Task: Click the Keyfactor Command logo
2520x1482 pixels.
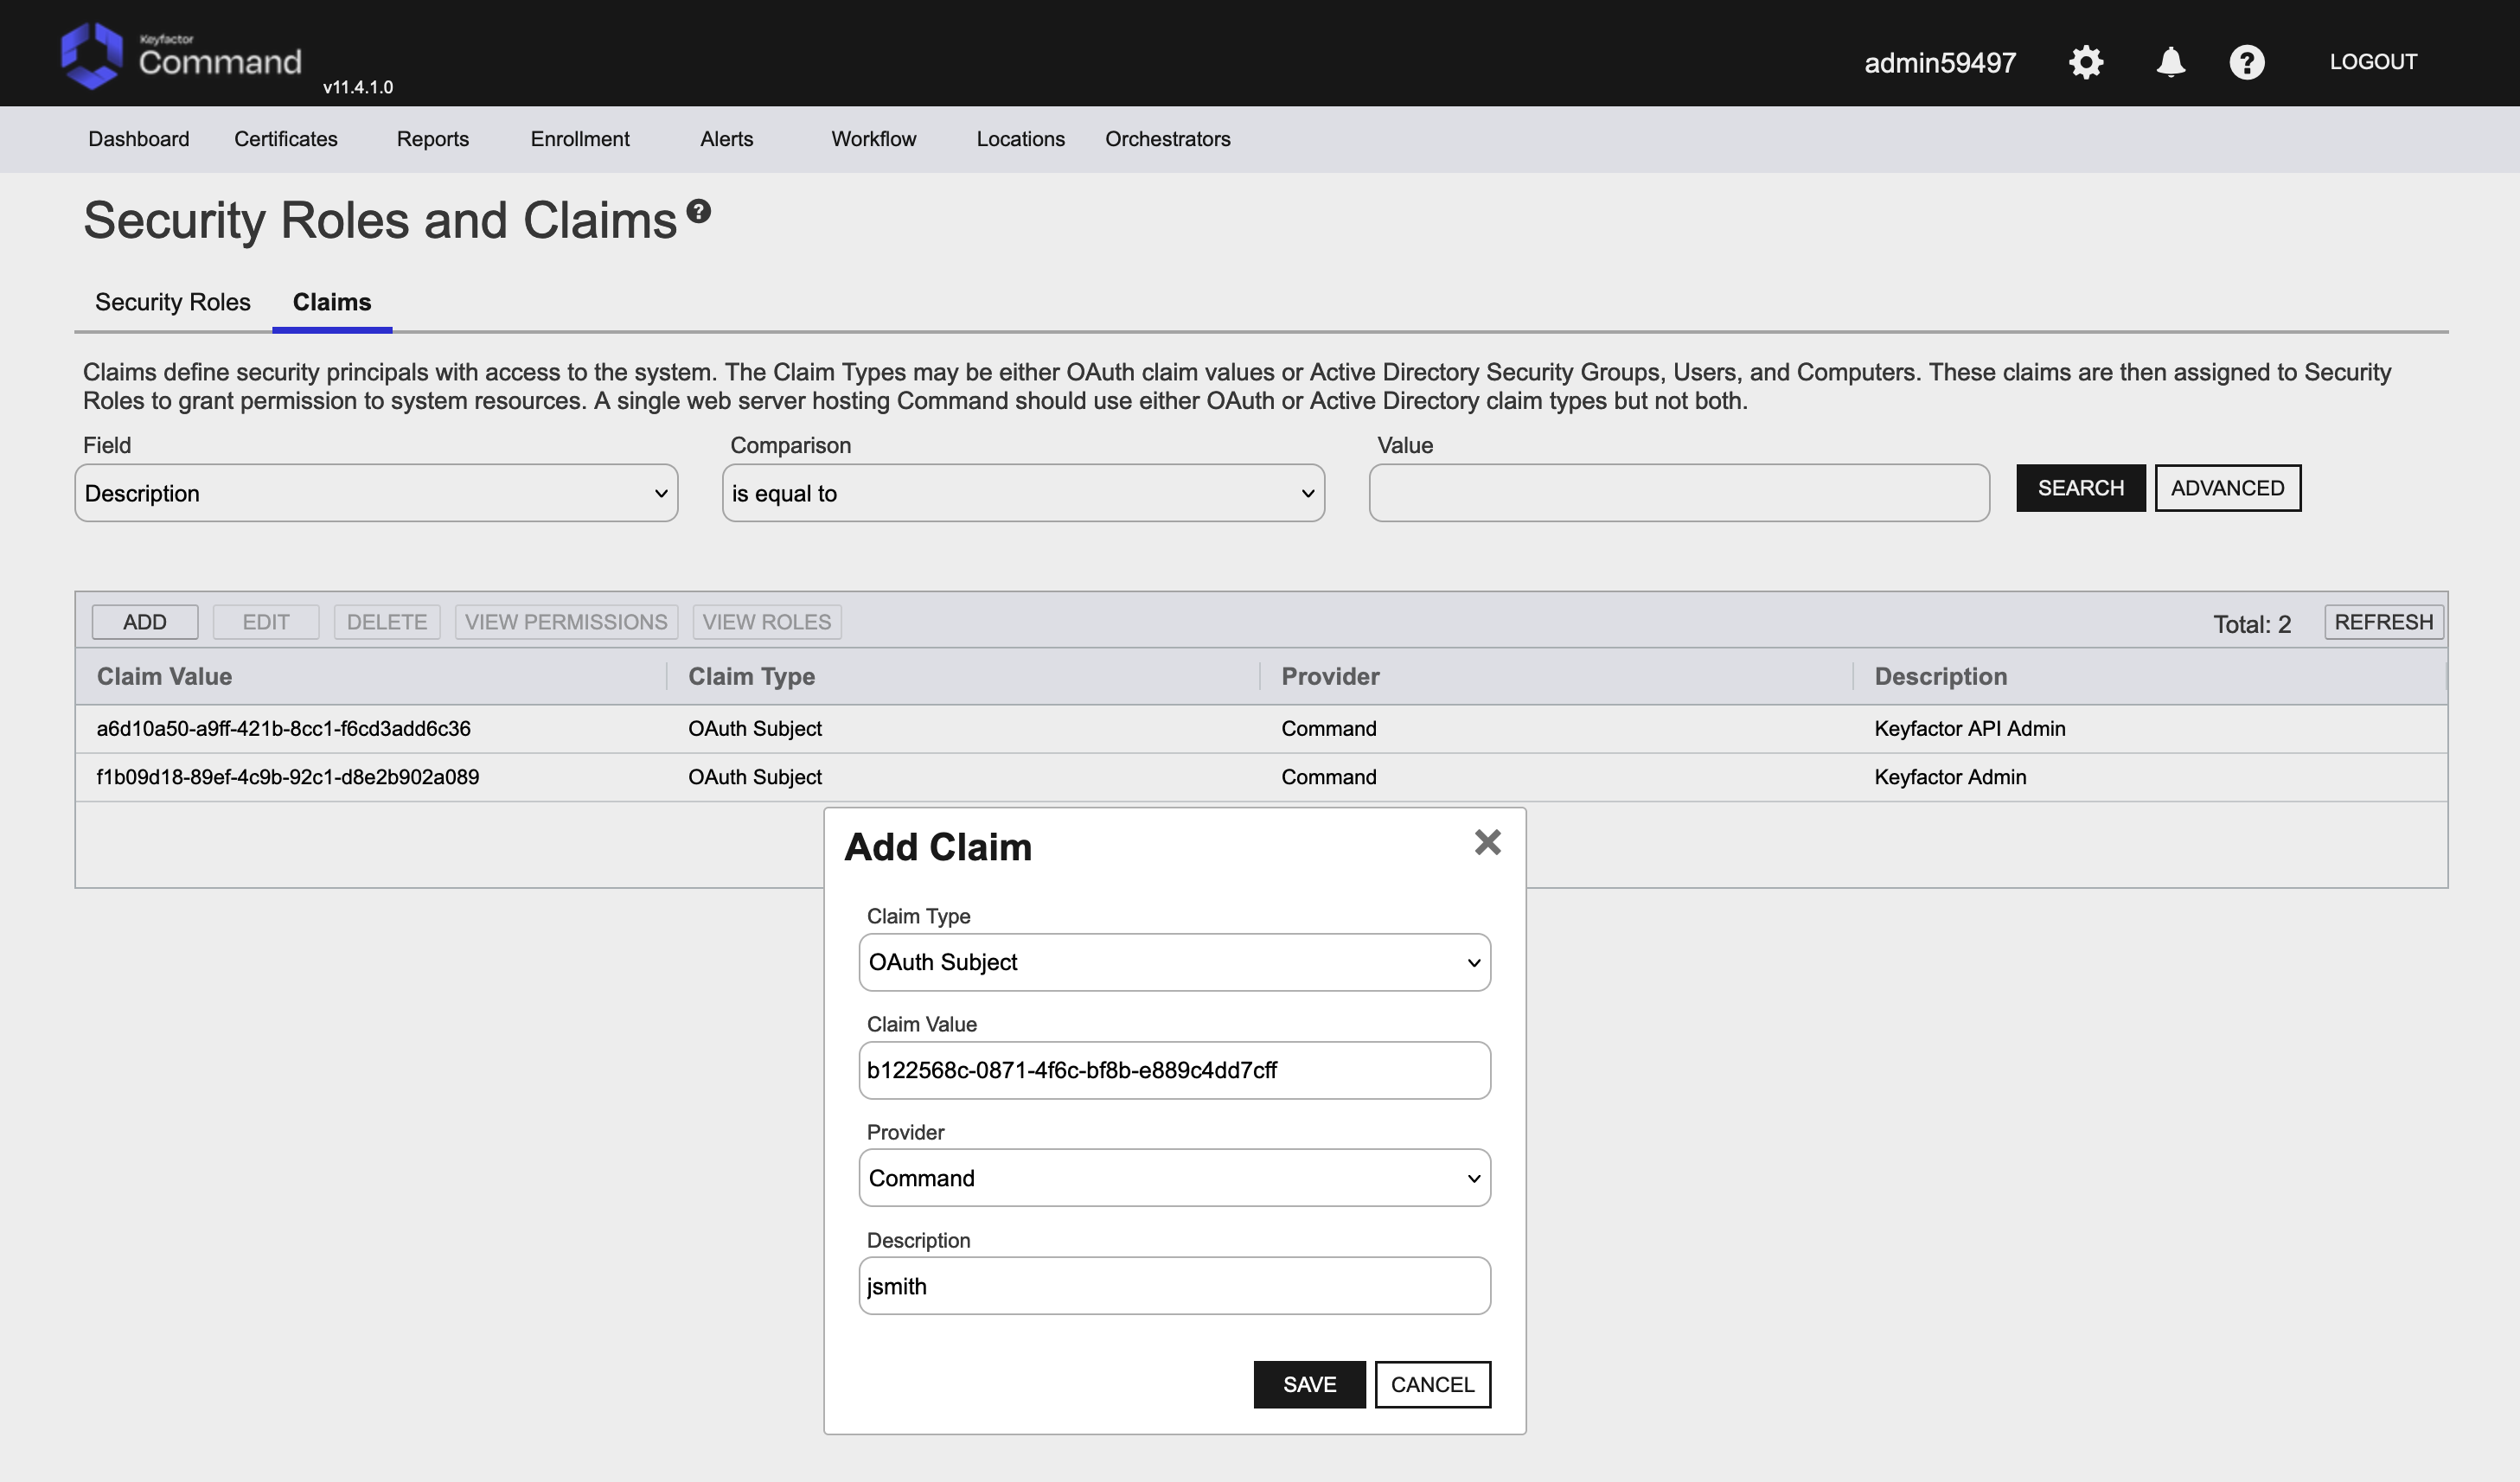Action: pyautogui.click(x=180, y=57)
